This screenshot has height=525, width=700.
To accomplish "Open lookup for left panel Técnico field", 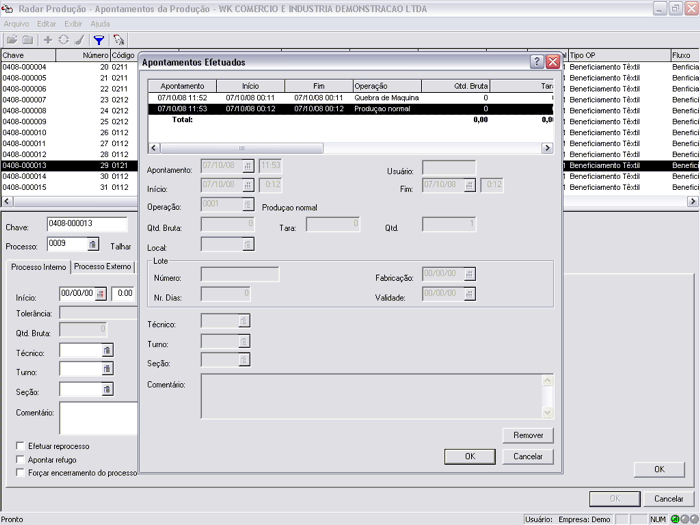I will (x=108, y=350).
